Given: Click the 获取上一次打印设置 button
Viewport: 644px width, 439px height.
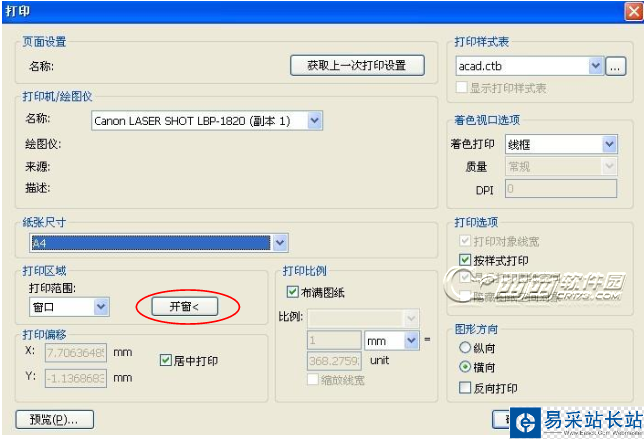Looking at the screenshot, I should (357, 65).
